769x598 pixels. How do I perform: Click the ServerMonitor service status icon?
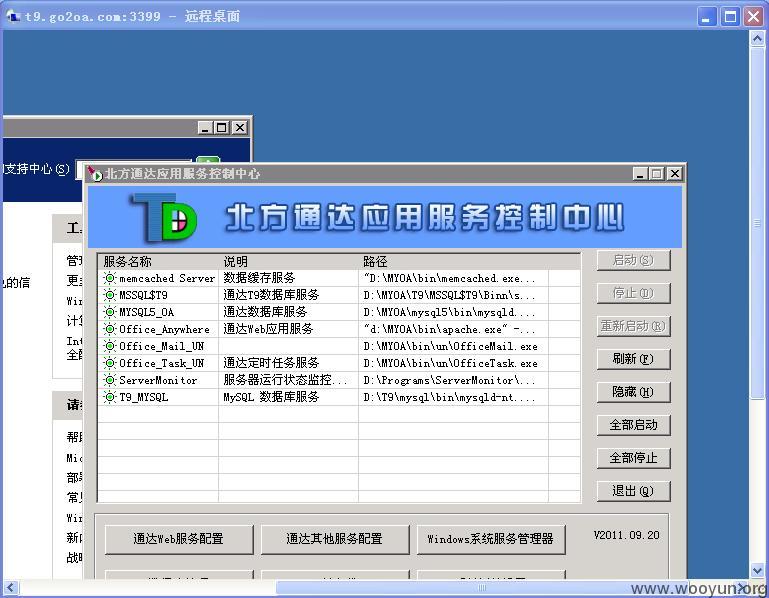(109, 380)
